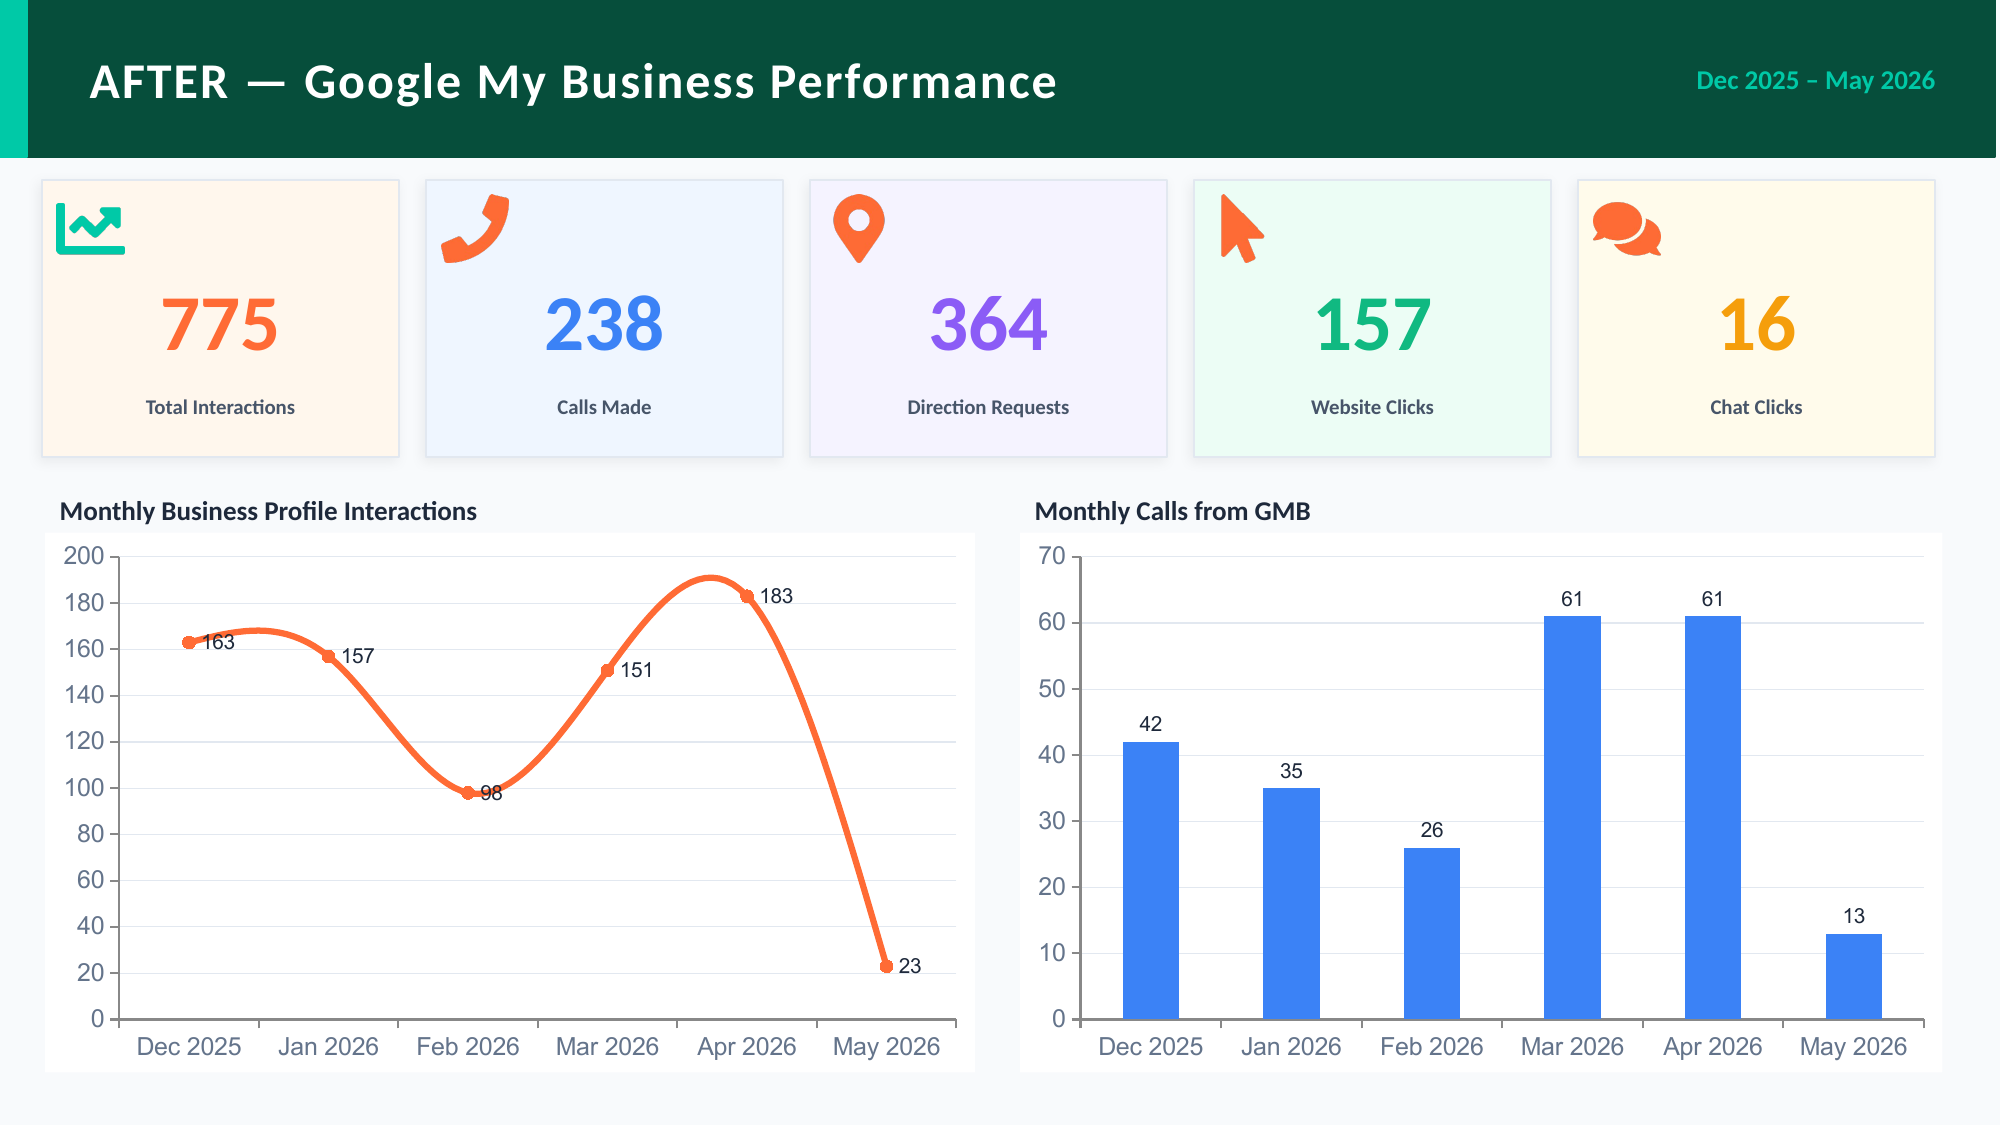Click the "Total Interactions" card label
The width and height of the screenshot is (2001, 1125).
coord(220,407)
